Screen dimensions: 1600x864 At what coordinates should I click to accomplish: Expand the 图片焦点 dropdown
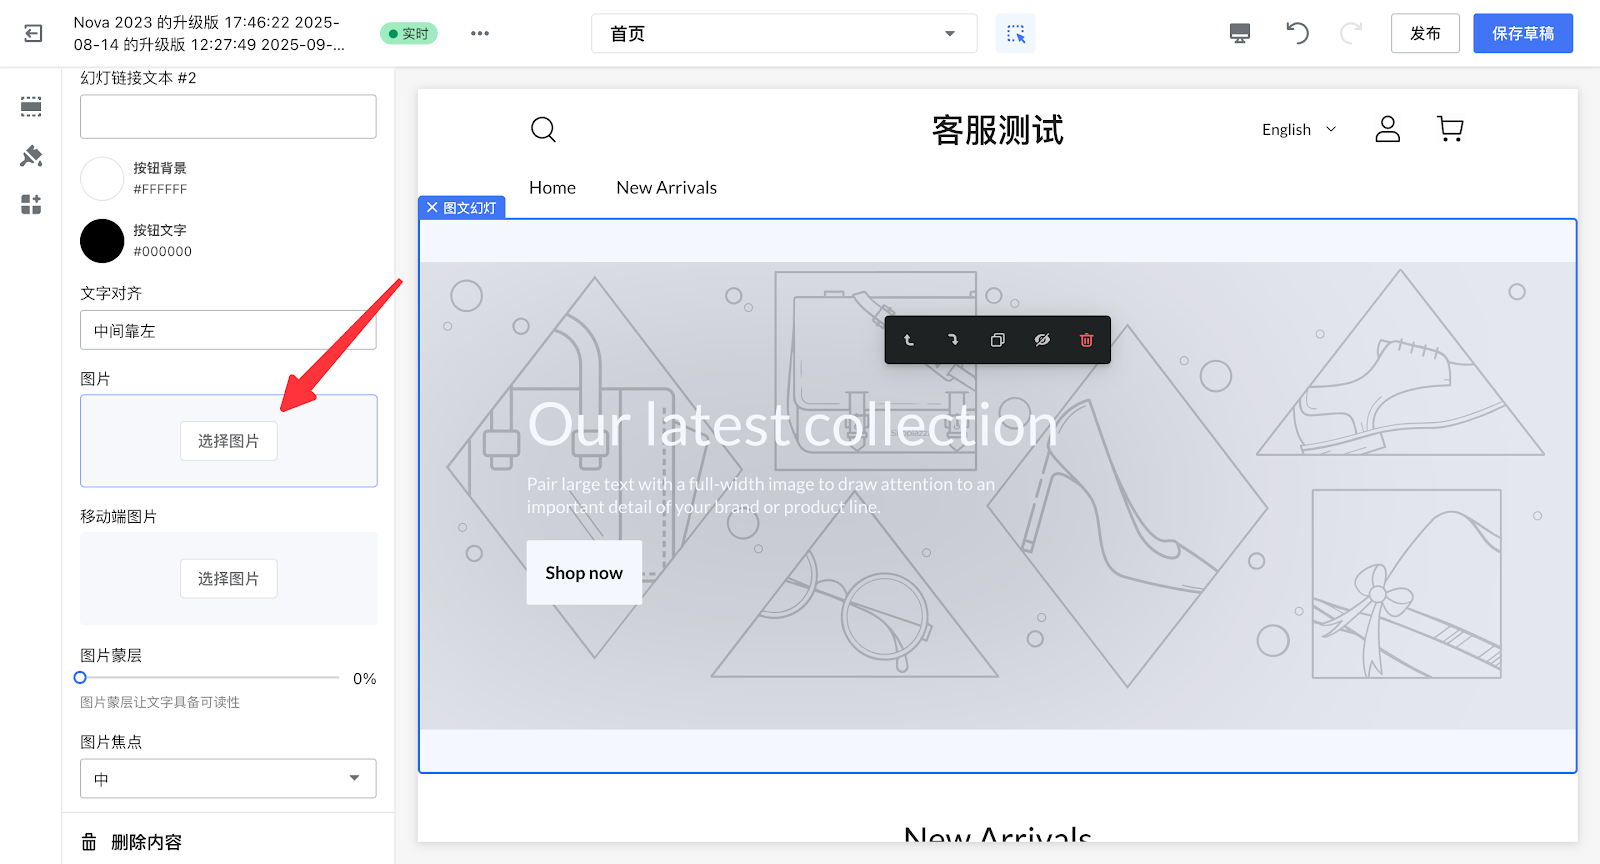(228, 779)
